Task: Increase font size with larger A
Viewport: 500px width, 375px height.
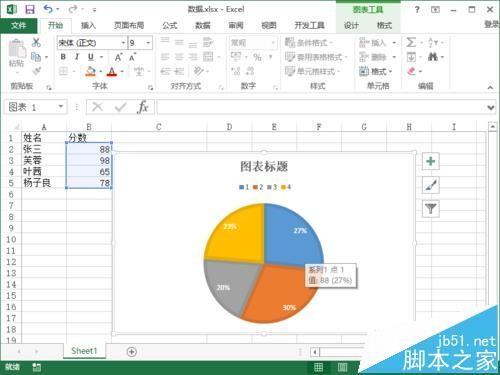Action: click(118, 57)
